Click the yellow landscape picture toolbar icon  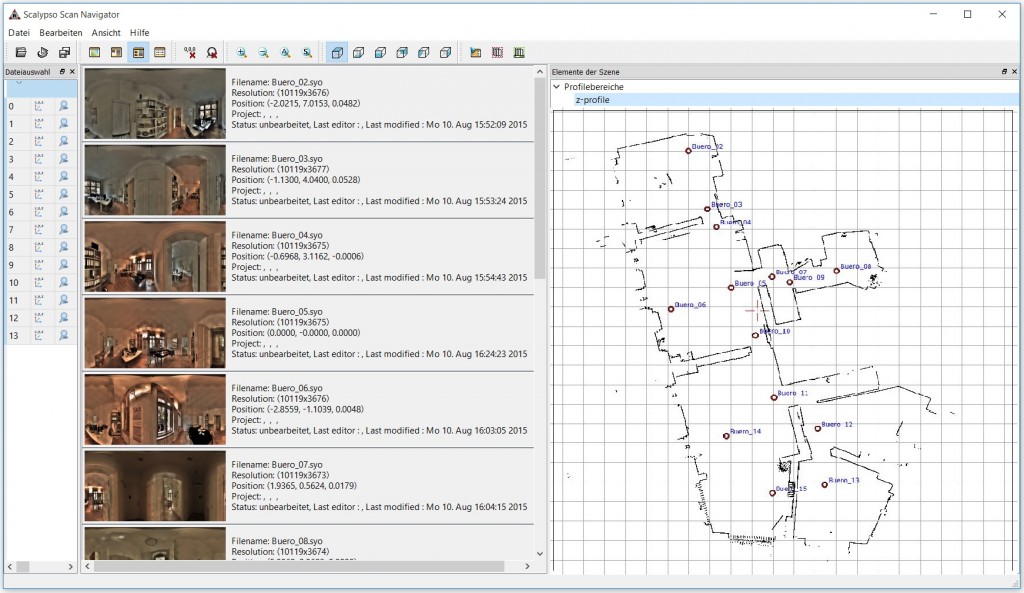[475, 53]
